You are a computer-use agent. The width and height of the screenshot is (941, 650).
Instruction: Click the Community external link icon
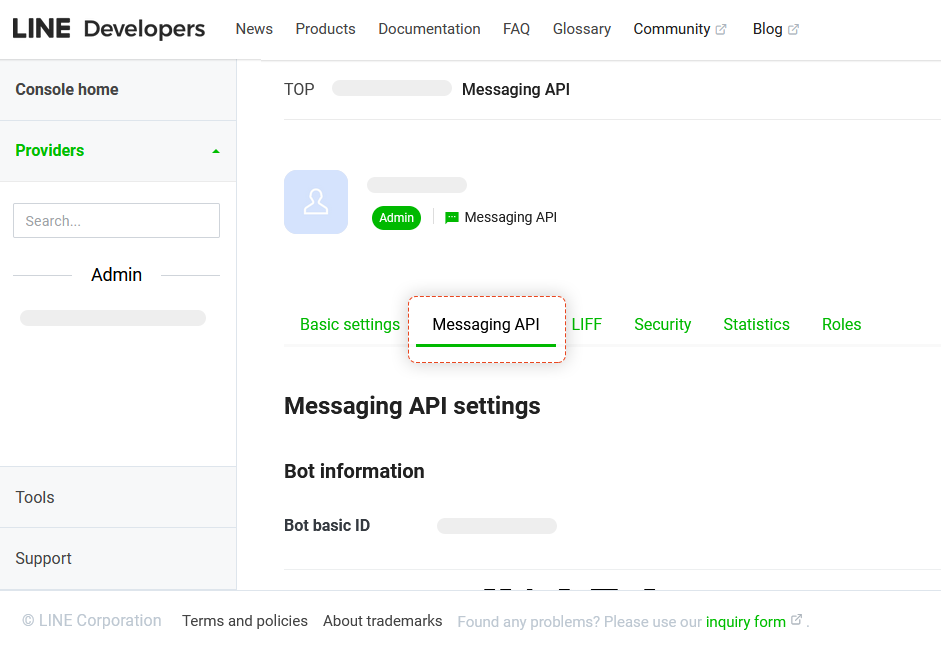pos(721,29)
